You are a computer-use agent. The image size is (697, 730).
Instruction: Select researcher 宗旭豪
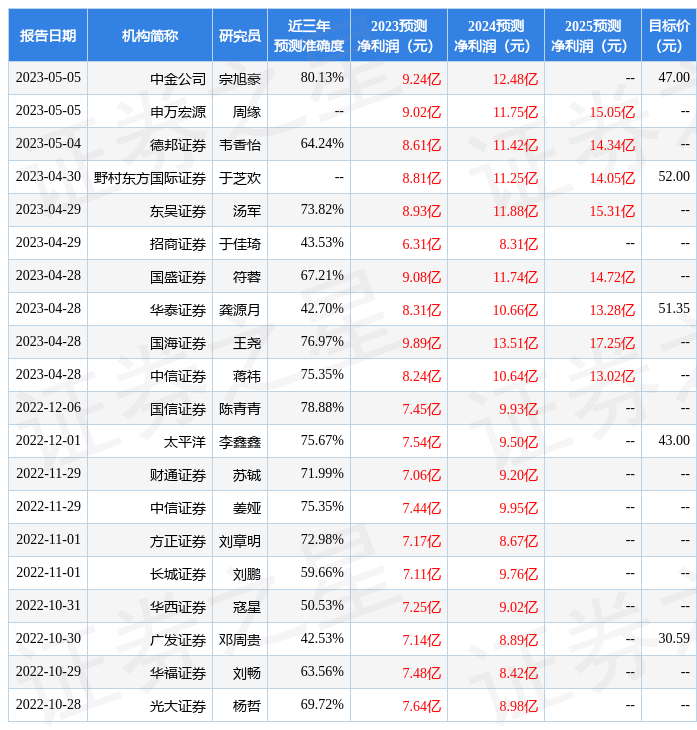[x=240, y=79]
